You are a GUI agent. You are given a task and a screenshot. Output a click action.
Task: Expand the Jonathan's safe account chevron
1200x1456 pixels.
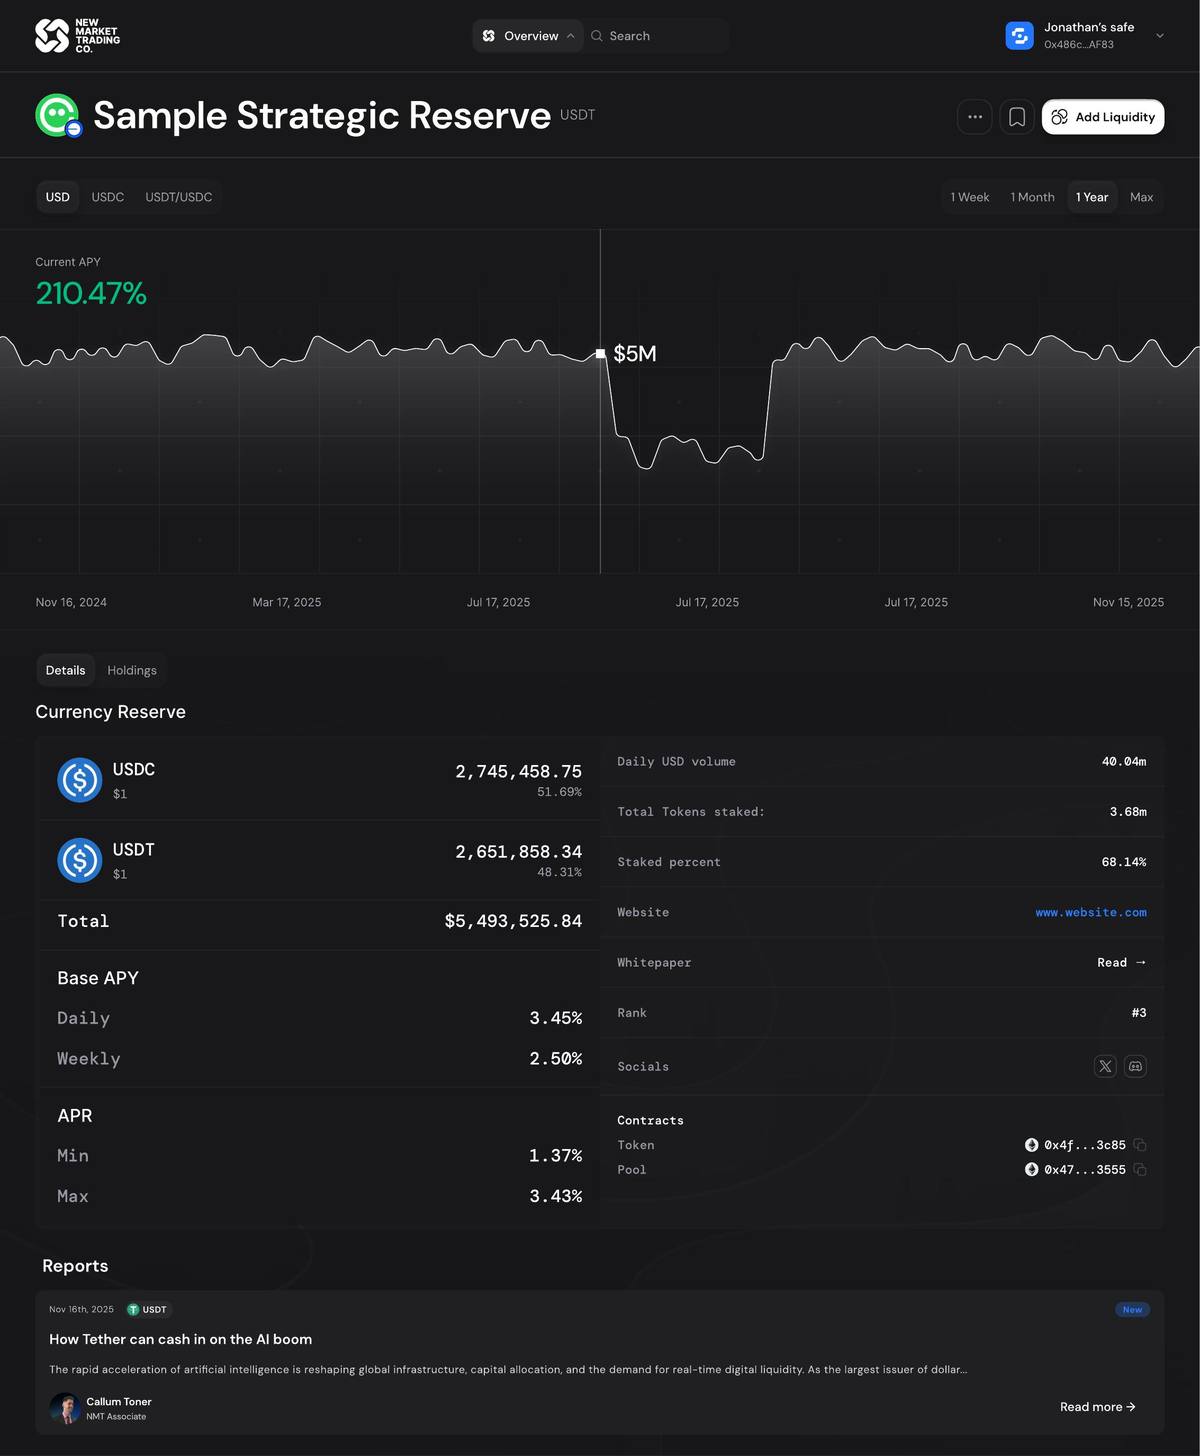(1160, 36)
